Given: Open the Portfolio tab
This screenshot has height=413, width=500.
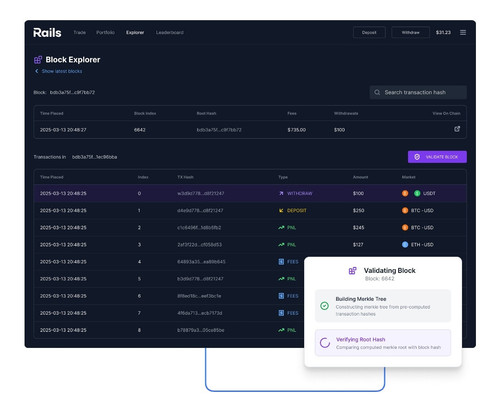Looking at the screenshot, I should click(105, 32).
